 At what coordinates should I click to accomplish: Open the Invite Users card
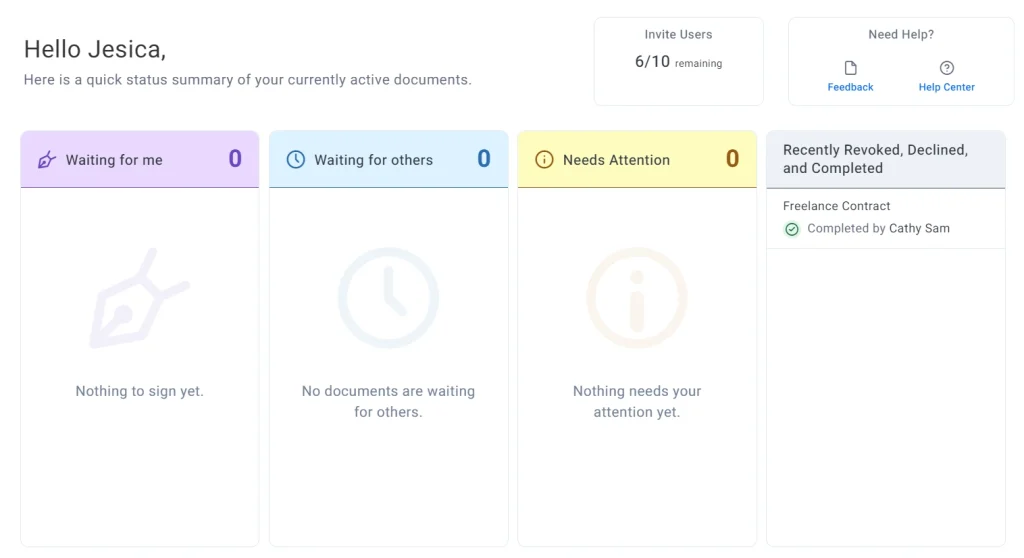click(x=679, y=61)
